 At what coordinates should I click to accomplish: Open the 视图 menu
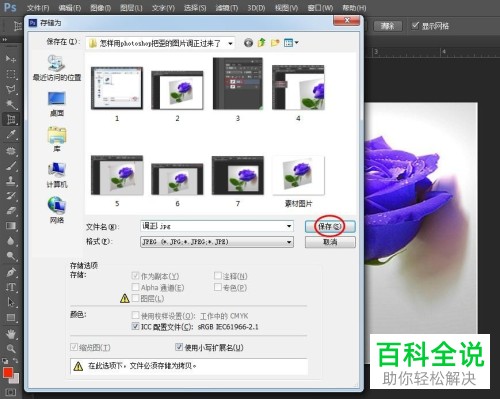point(287,8)
